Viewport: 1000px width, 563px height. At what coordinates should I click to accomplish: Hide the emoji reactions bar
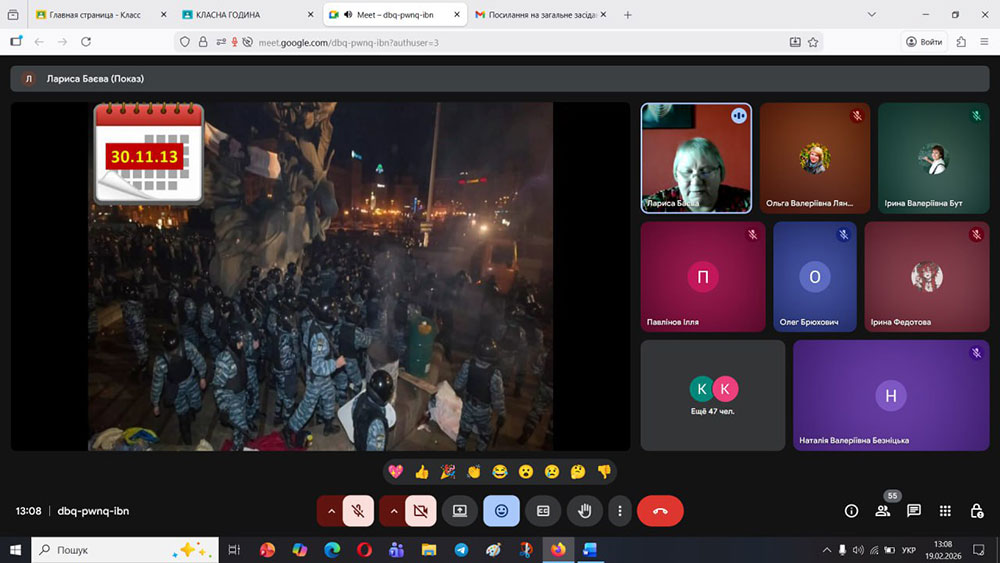pos(501,510)
